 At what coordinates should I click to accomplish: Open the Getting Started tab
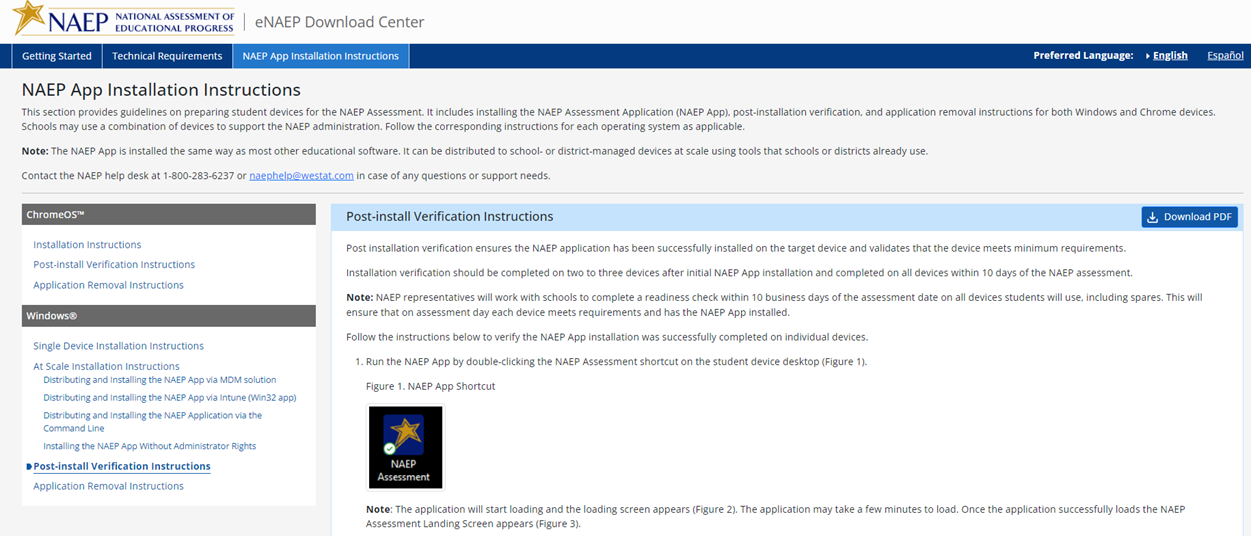[57, 56]
